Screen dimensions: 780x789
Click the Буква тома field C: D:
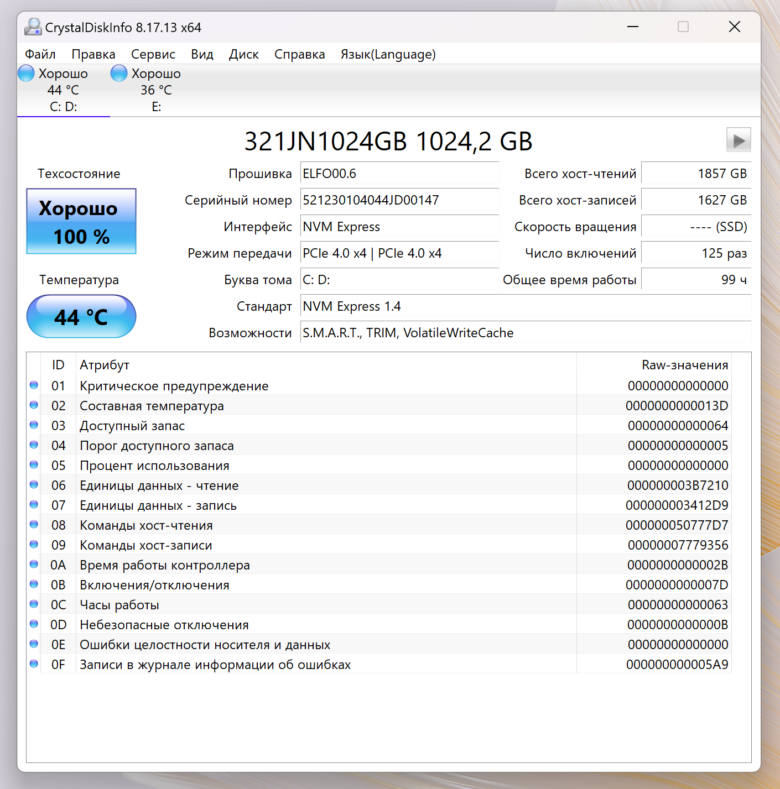[400, 280]
